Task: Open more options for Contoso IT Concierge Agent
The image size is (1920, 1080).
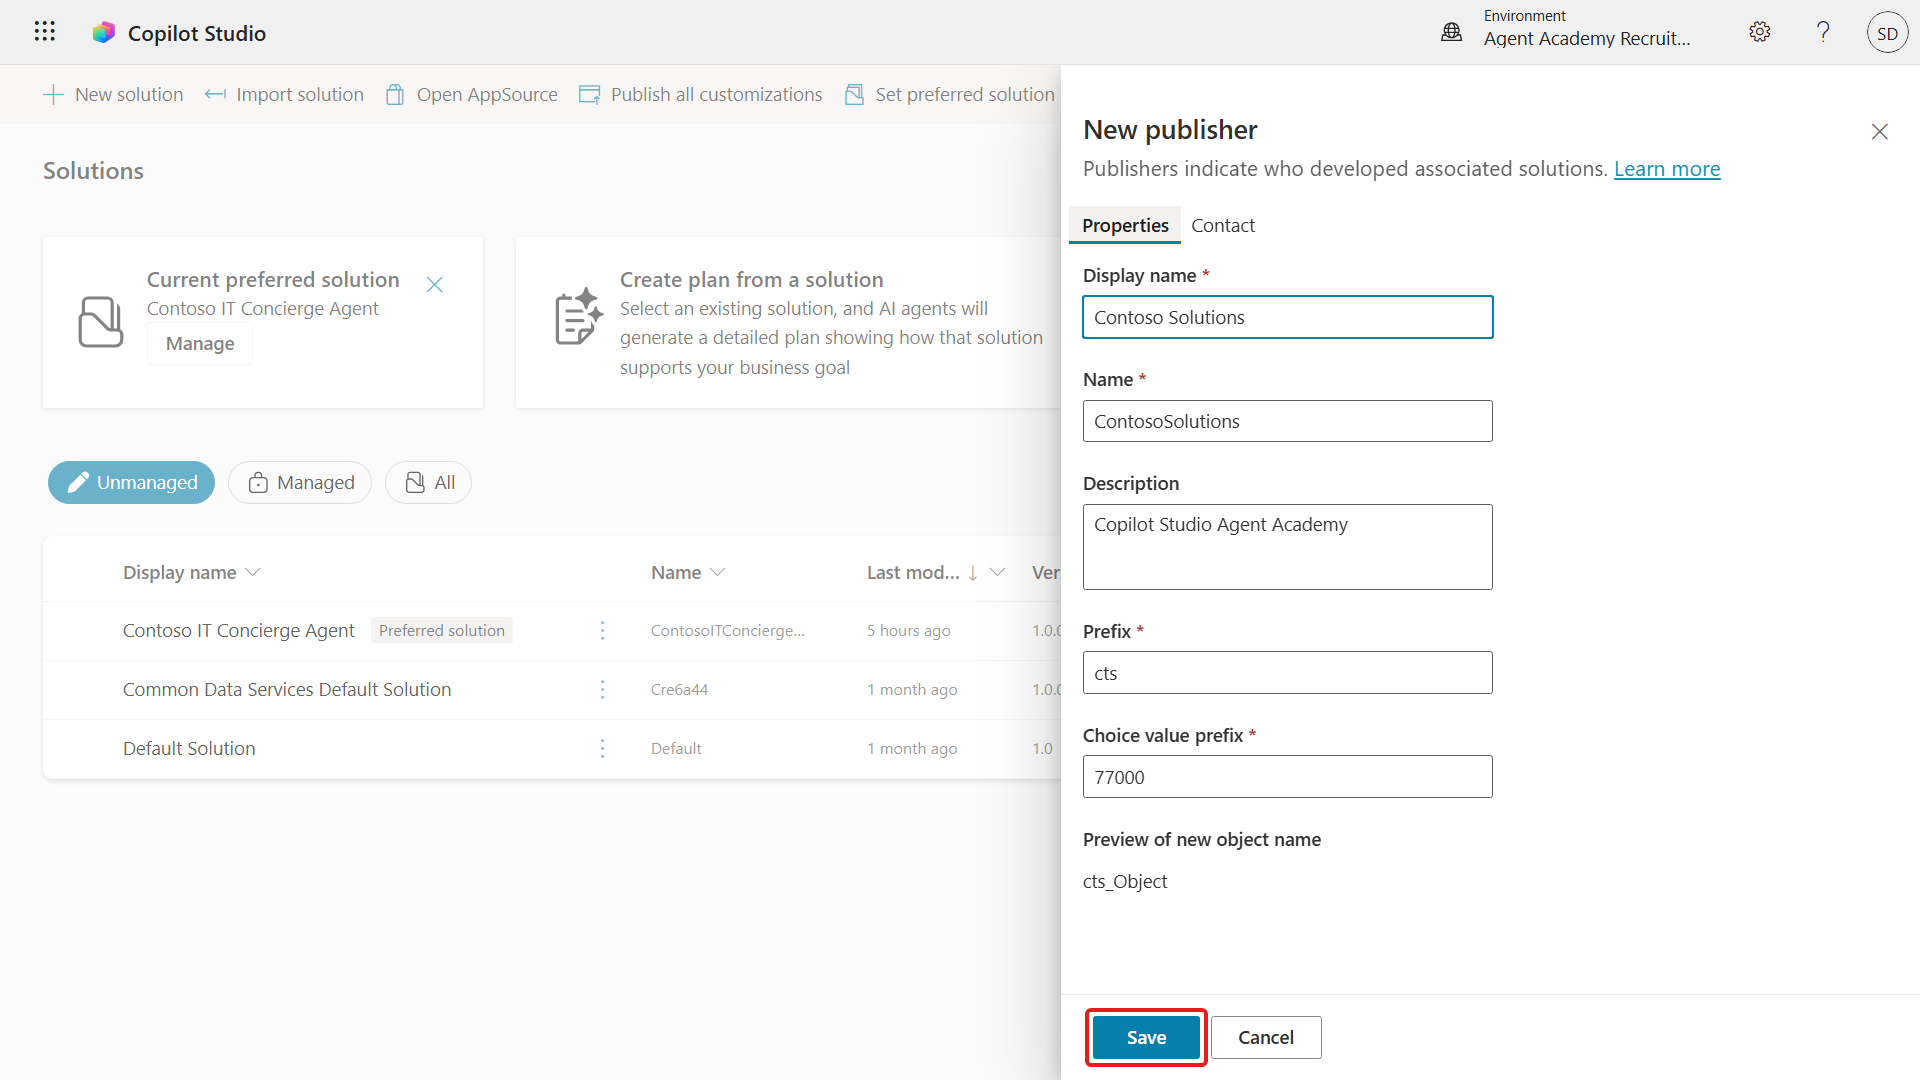Action: [602, 630]
